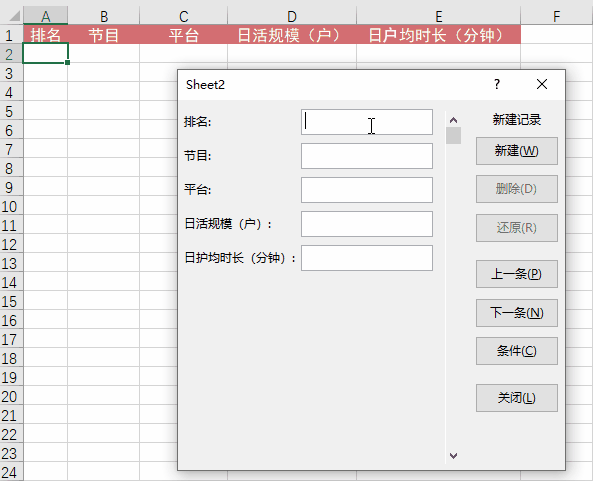593x481 pixels.
Task: Click the selected cell A2
Action: pos(45,53)
